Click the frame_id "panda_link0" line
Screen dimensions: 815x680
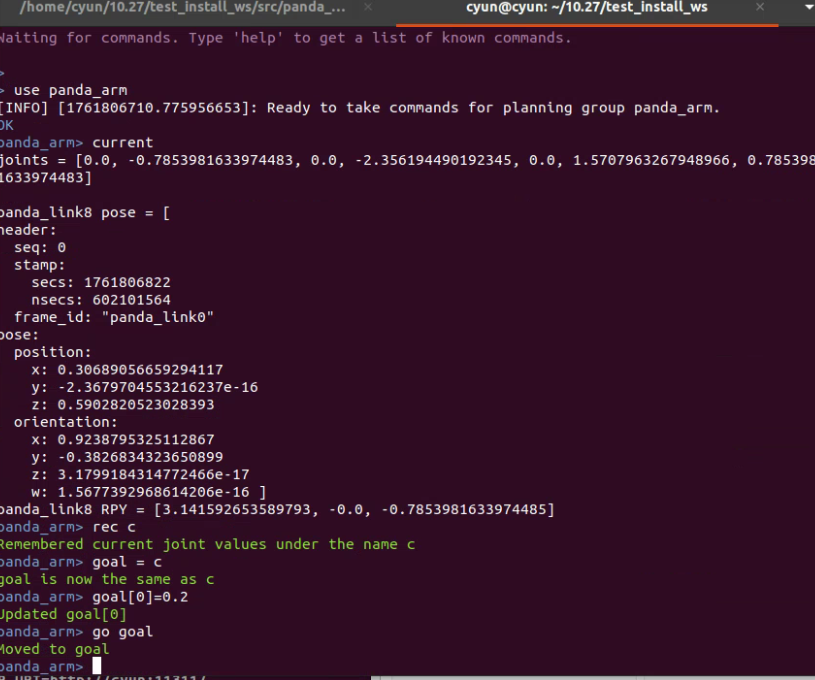[114, 317]
